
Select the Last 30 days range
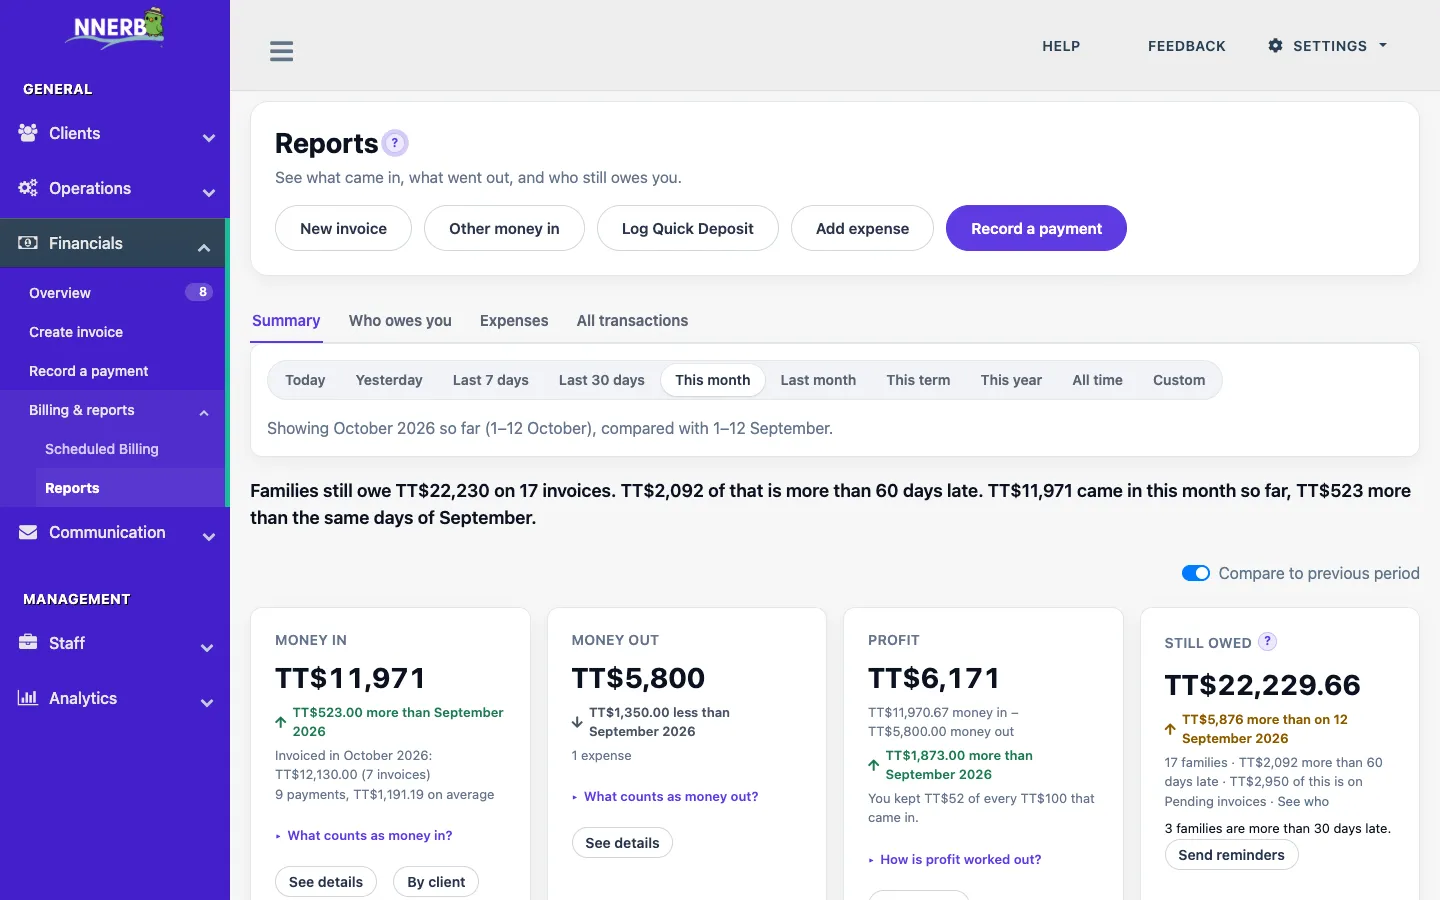click(602, 380)
